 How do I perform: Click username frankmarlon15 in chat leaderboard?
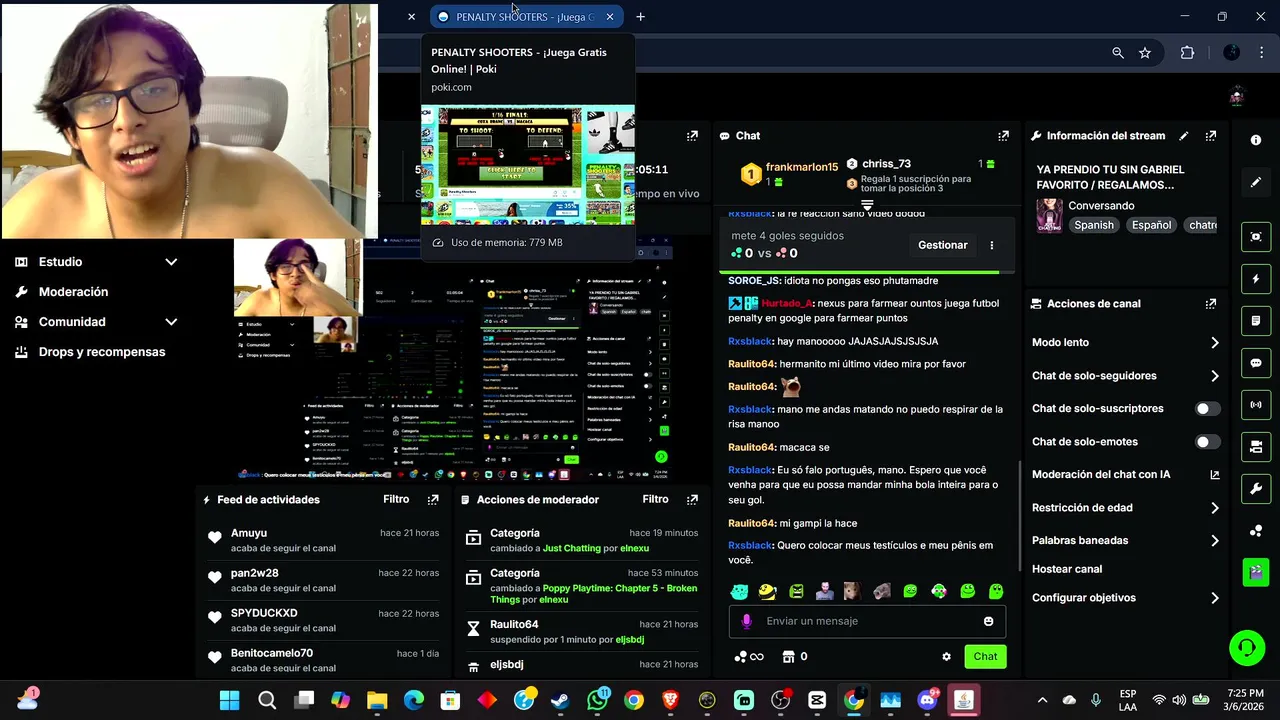point(802,167)
